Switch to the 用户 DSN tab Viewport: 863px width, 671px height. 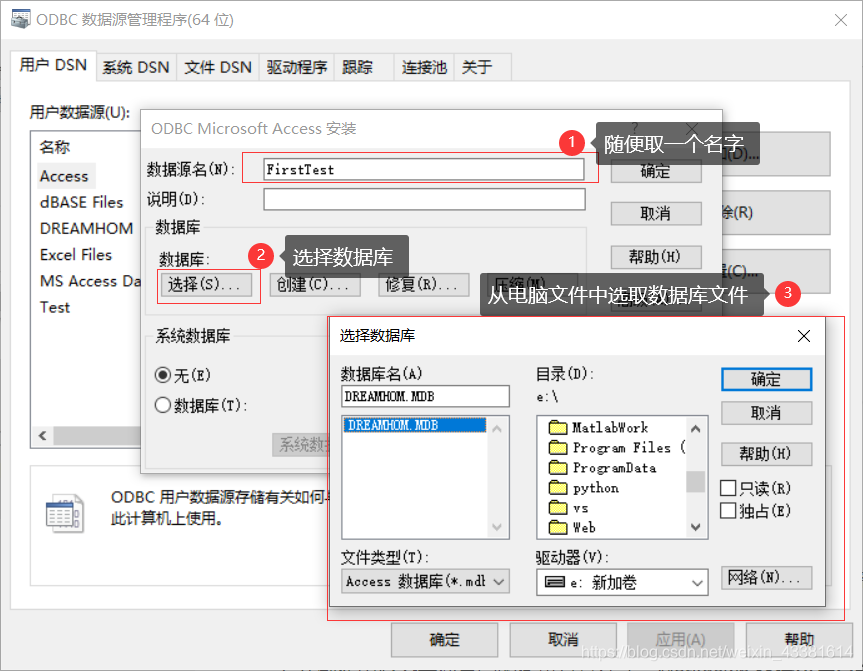pyautogui.click(x=53, y=66)
